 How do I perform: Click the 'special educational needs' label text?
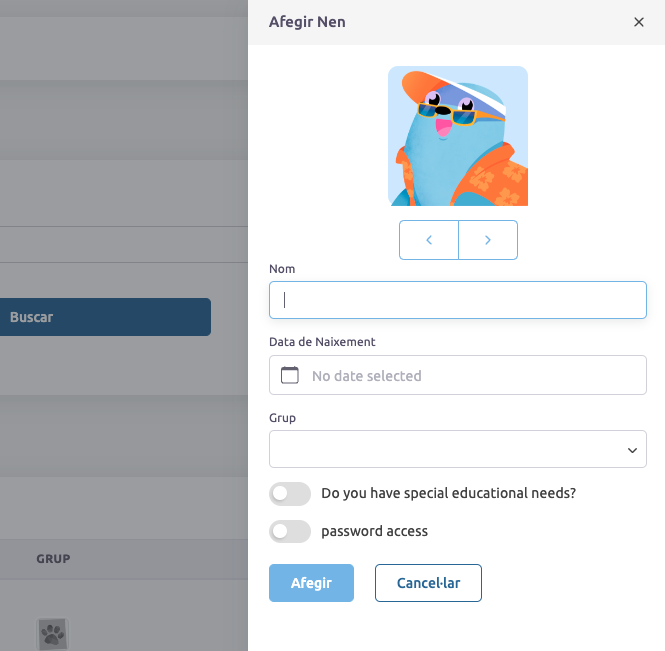(x=448, y=493)
